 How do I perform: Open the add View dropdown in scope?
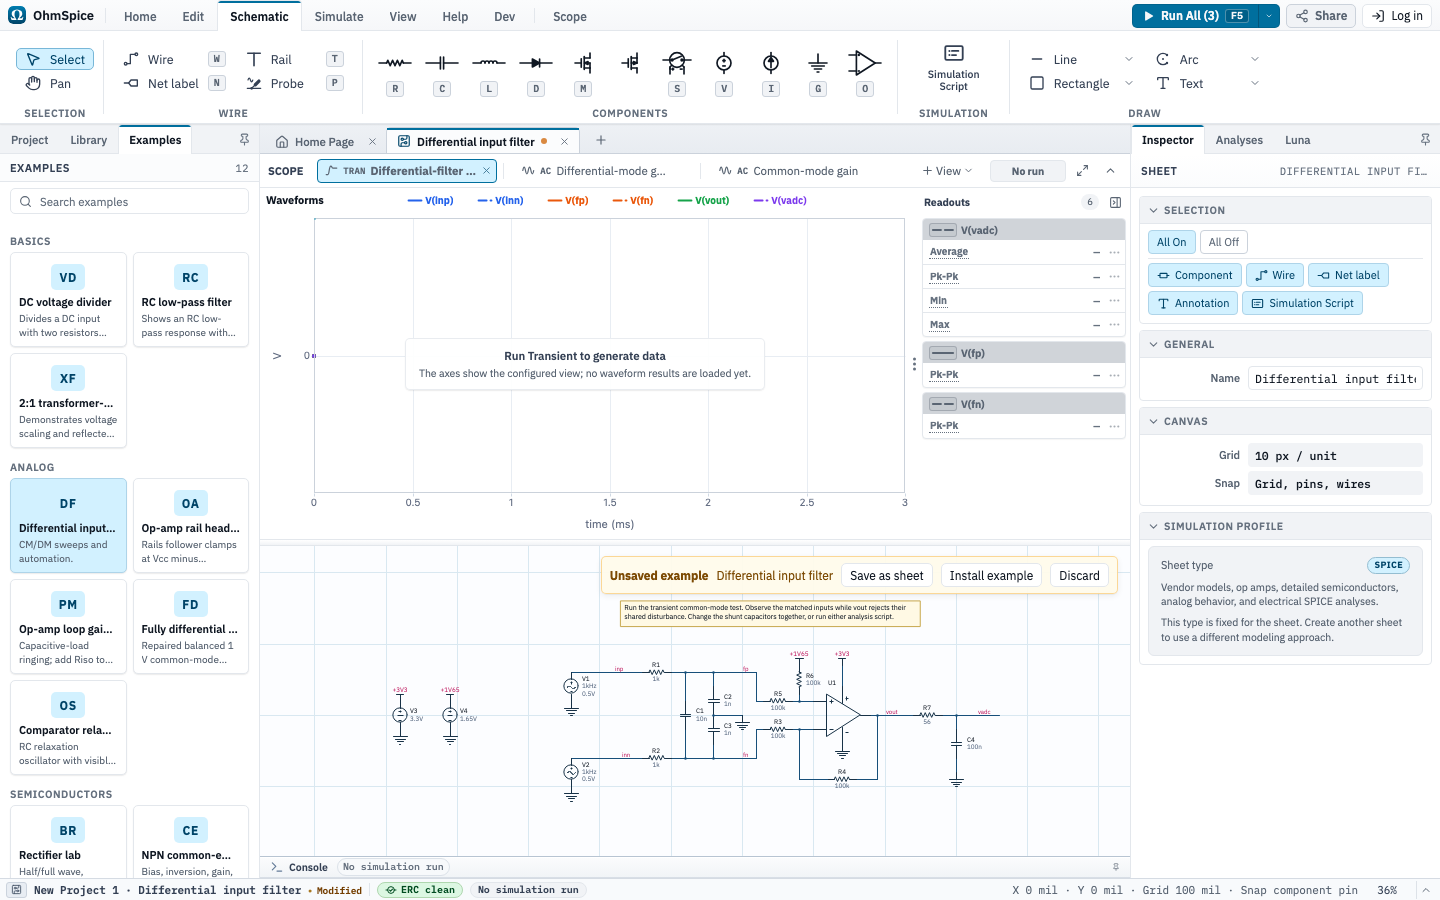(x=947, y=171)
